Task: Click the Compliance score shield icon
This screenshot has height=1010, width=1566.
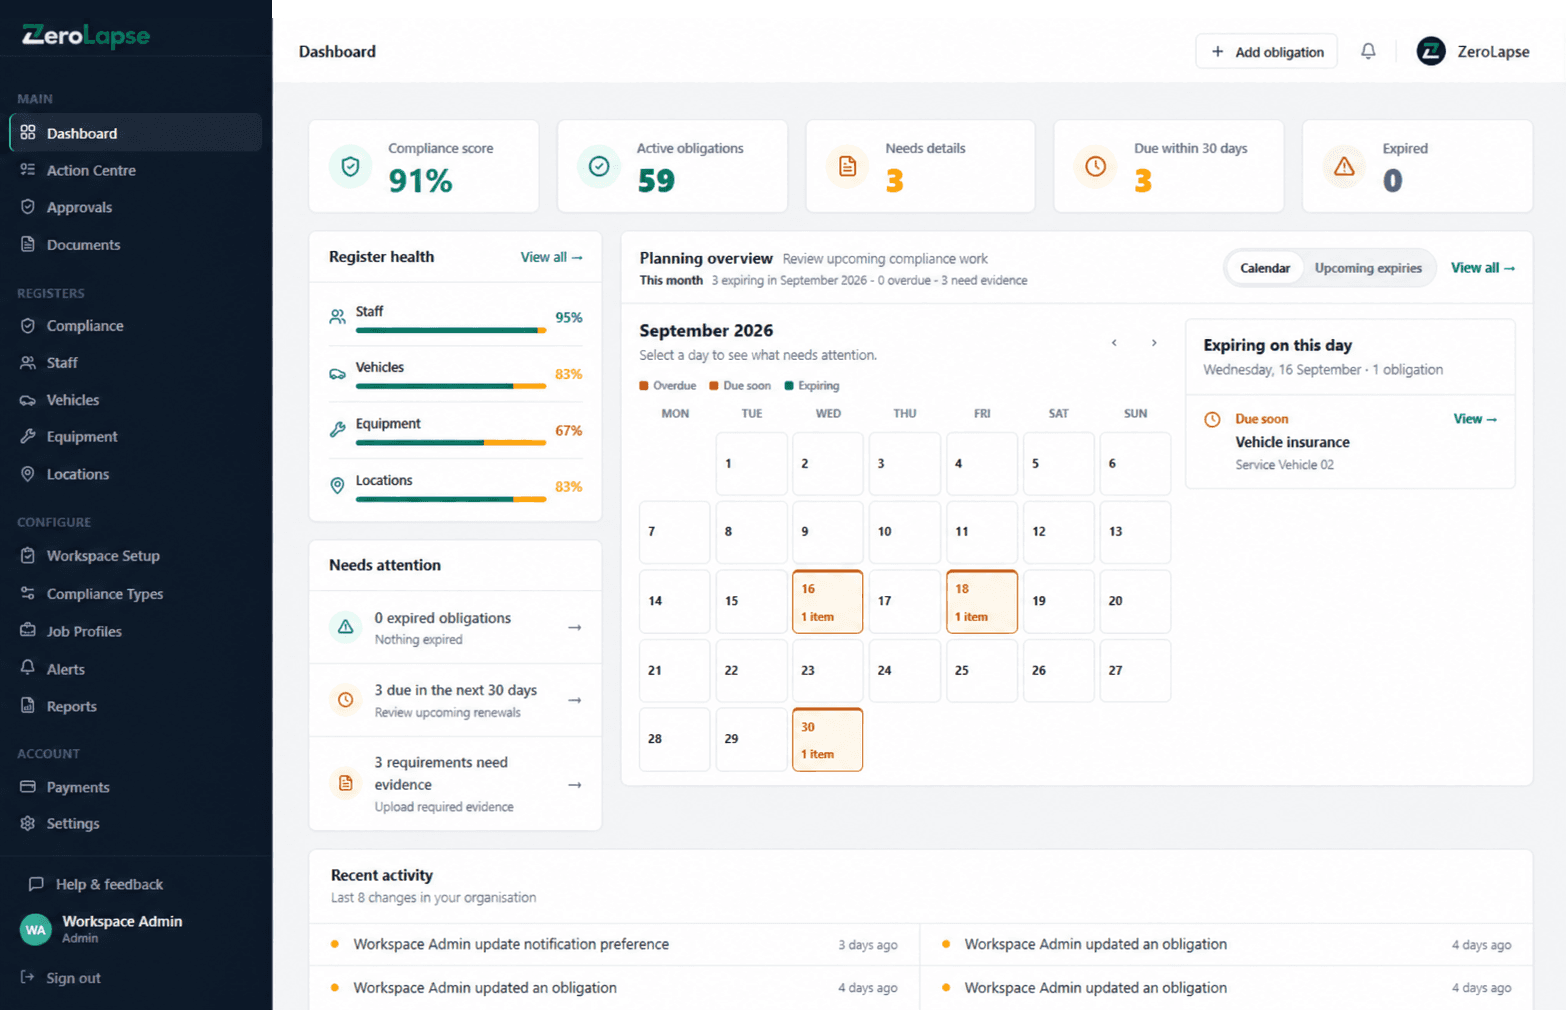Action: pos(350,166)
